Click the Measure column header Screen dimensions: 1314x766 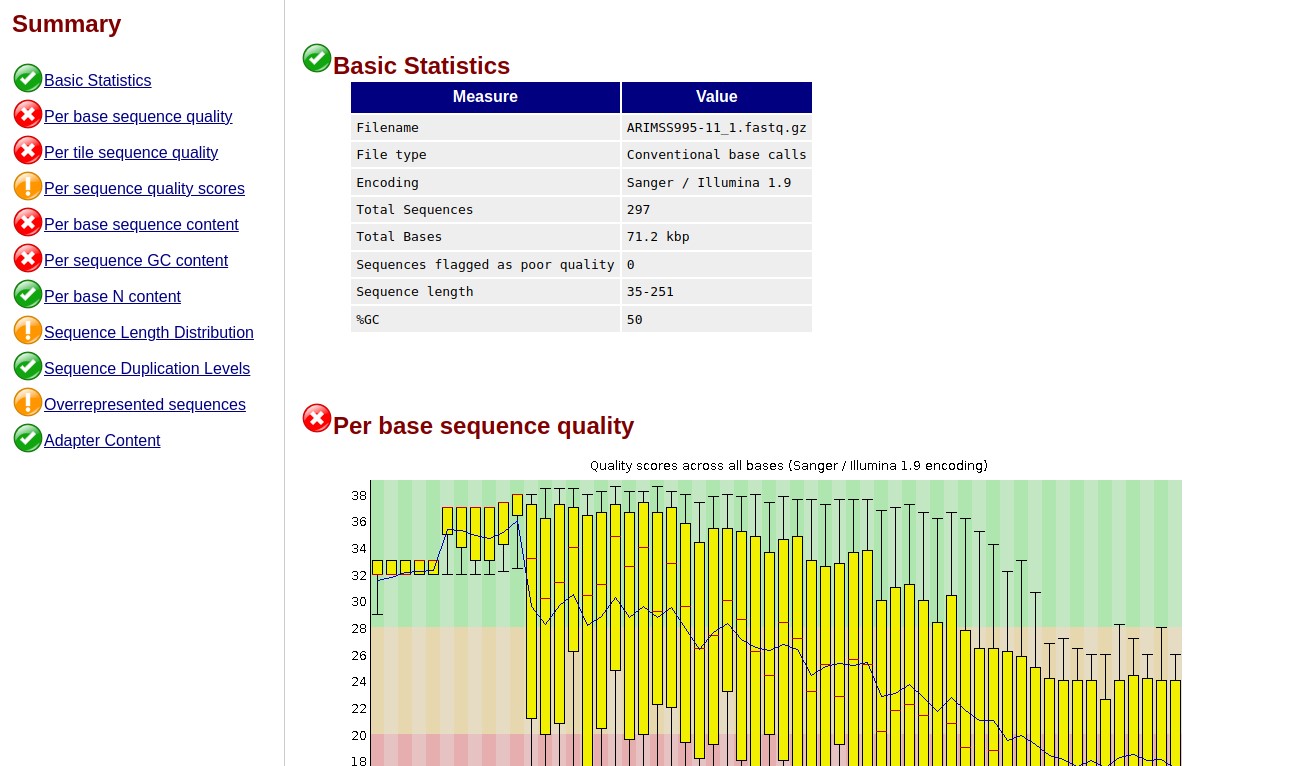pyautogui.click(x=485, y=97)
